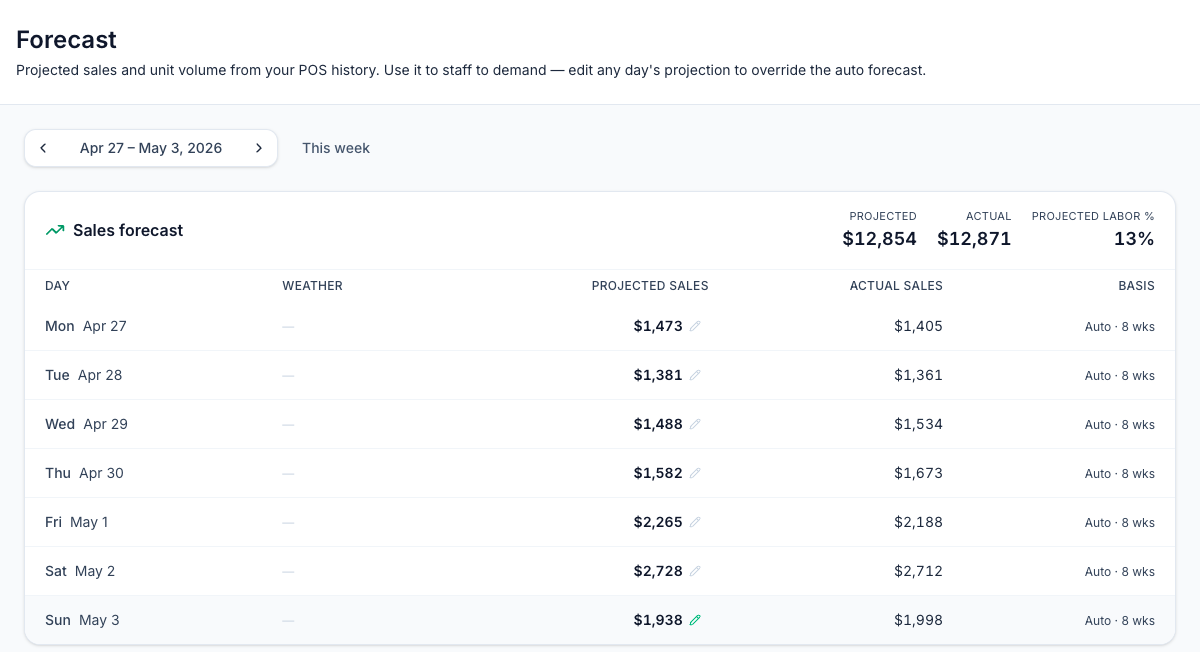Click the PROJECTED SALES column header

(650, 286)
